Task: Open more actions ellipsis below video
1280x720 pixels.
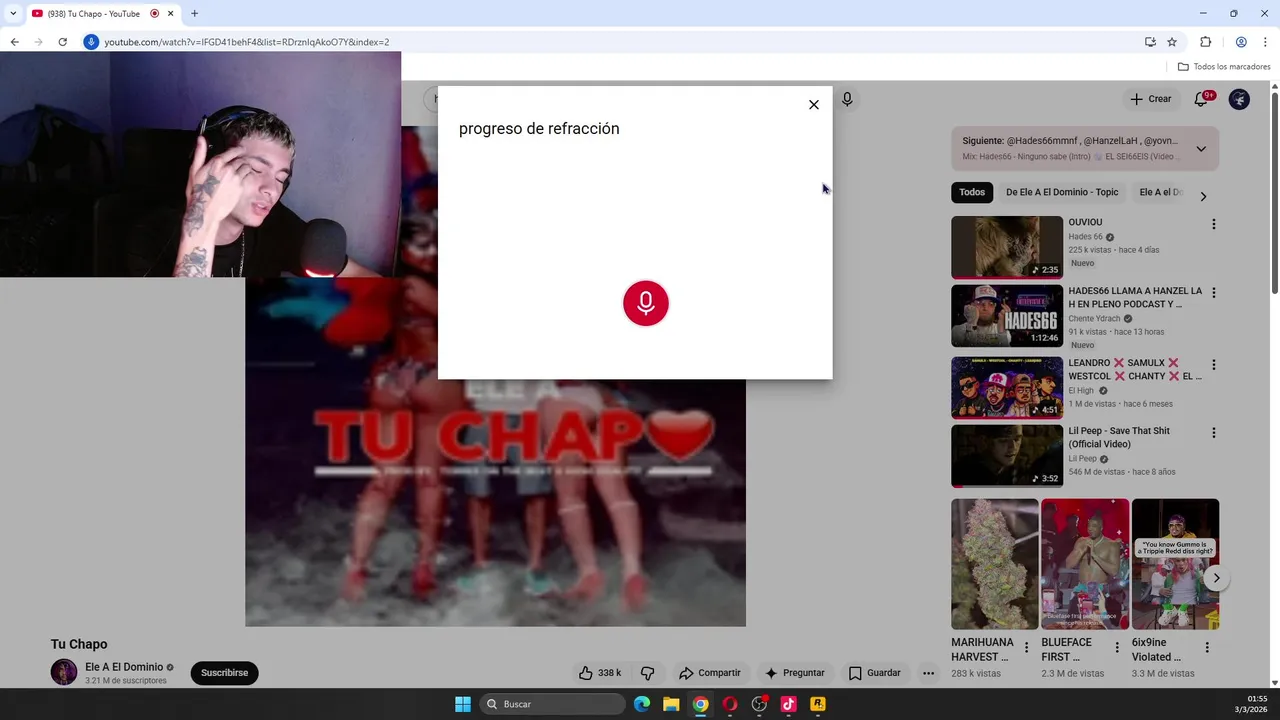Action: click(928, 673)
